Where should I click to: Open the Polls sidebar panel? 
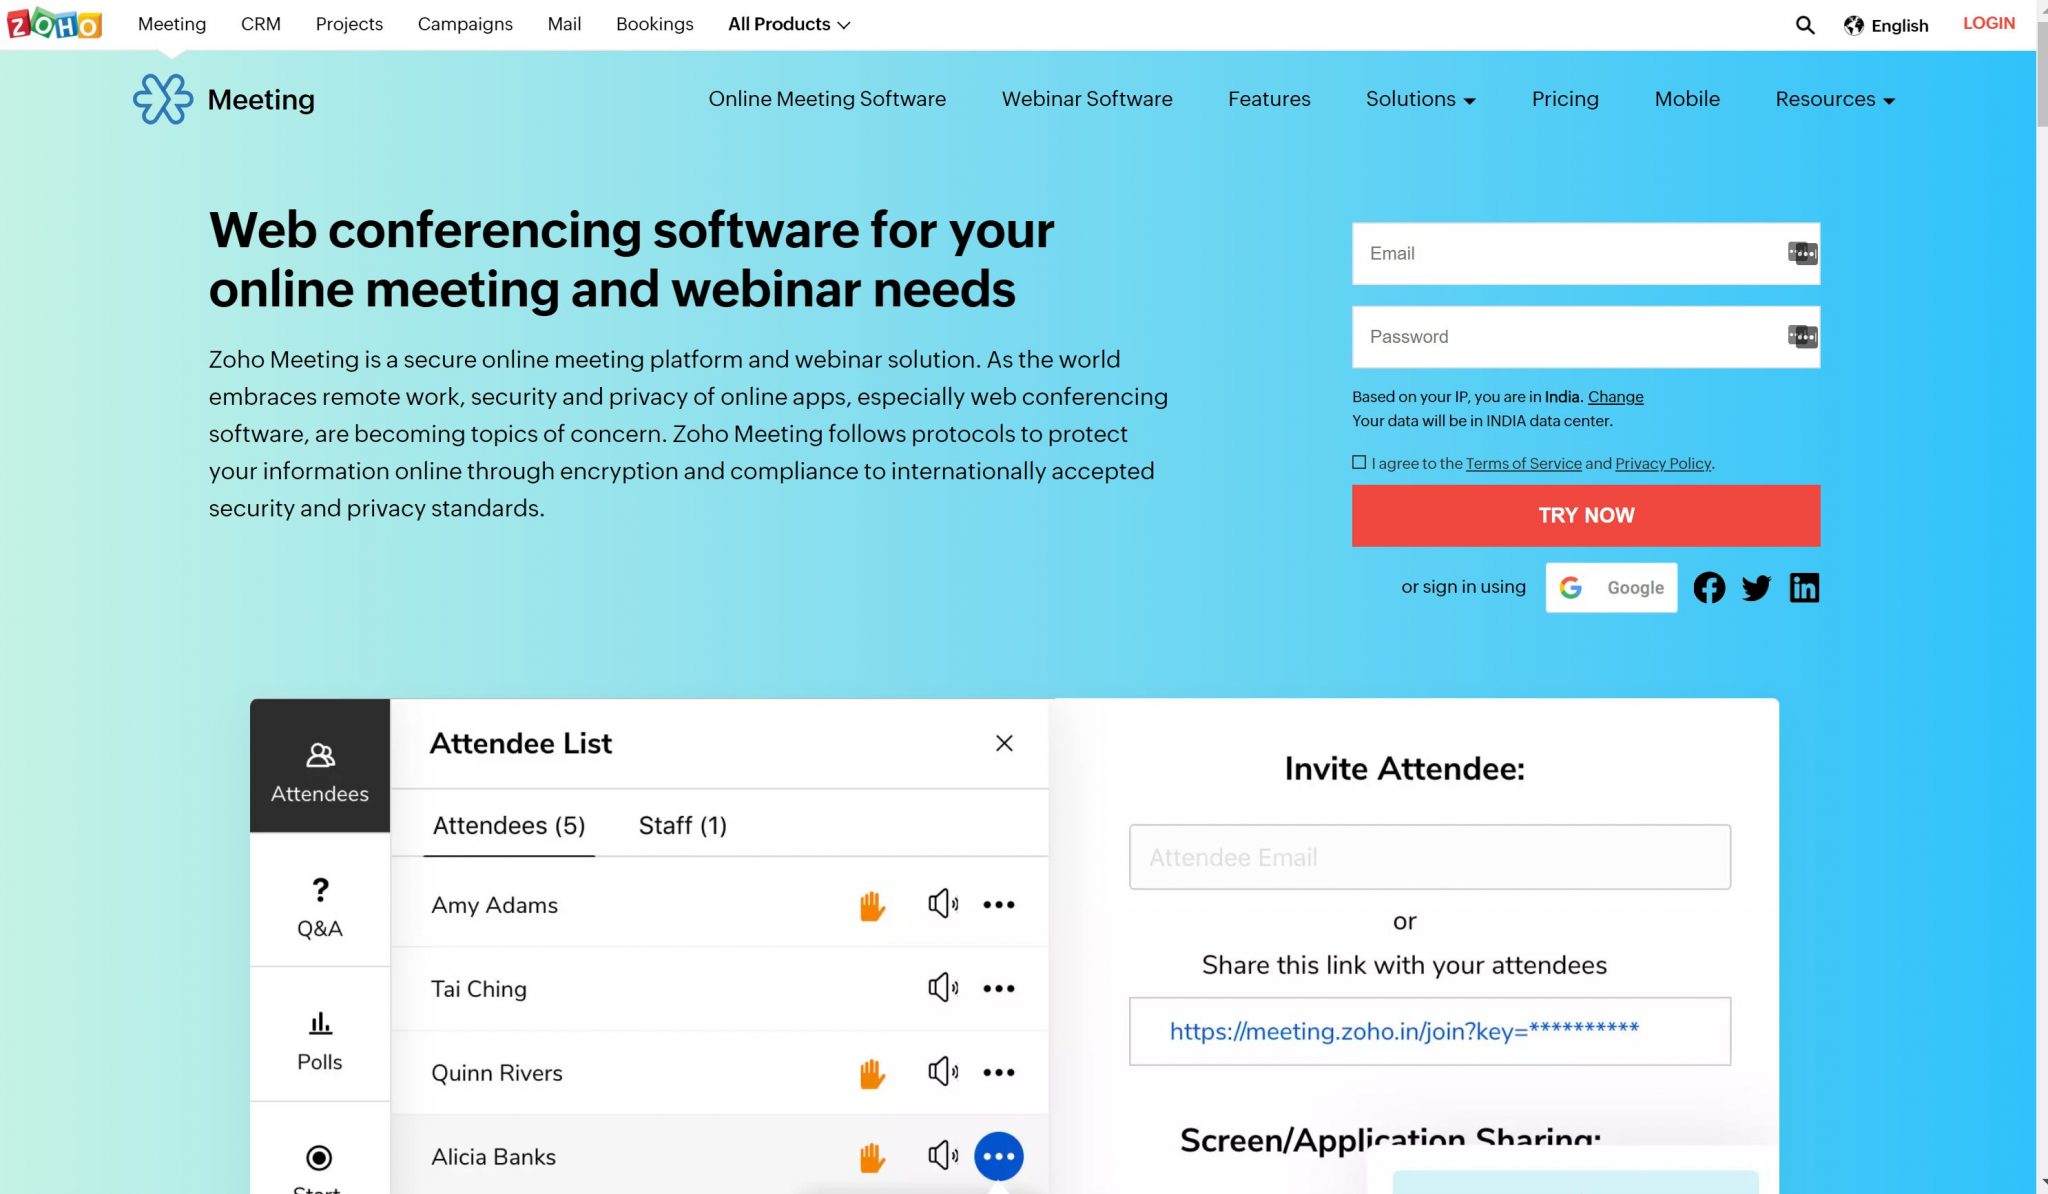[x=320, y=1034]
